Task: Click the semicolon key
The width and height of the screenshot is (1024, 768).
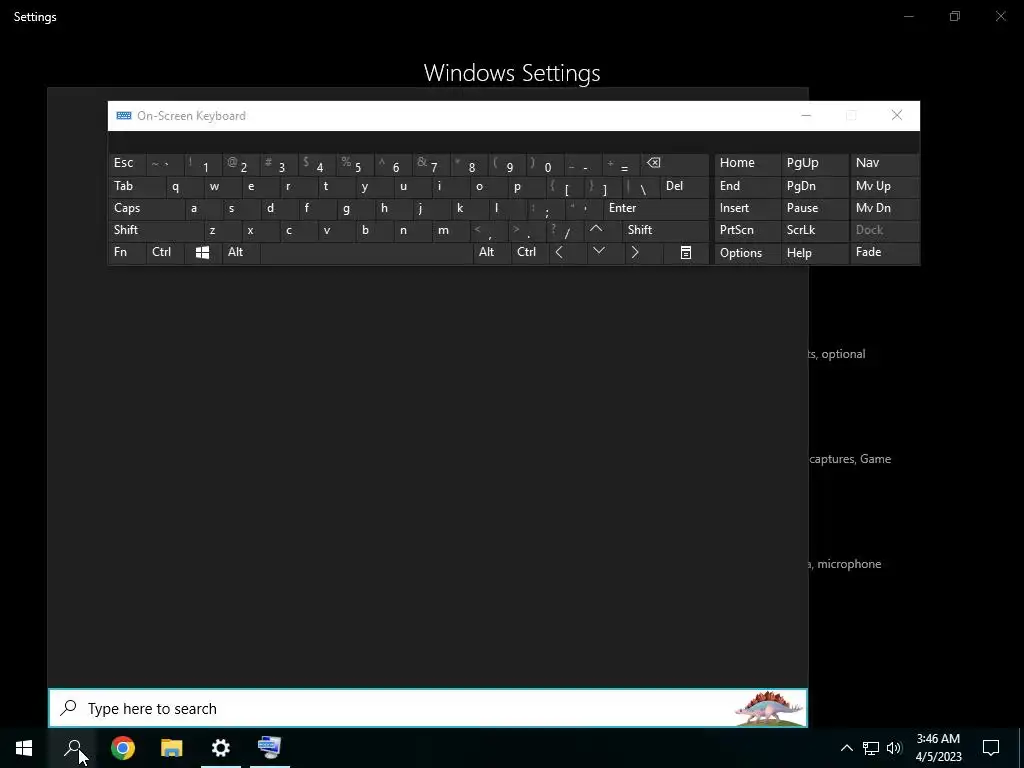Action: pyautogui.click(x=545, y=209)
